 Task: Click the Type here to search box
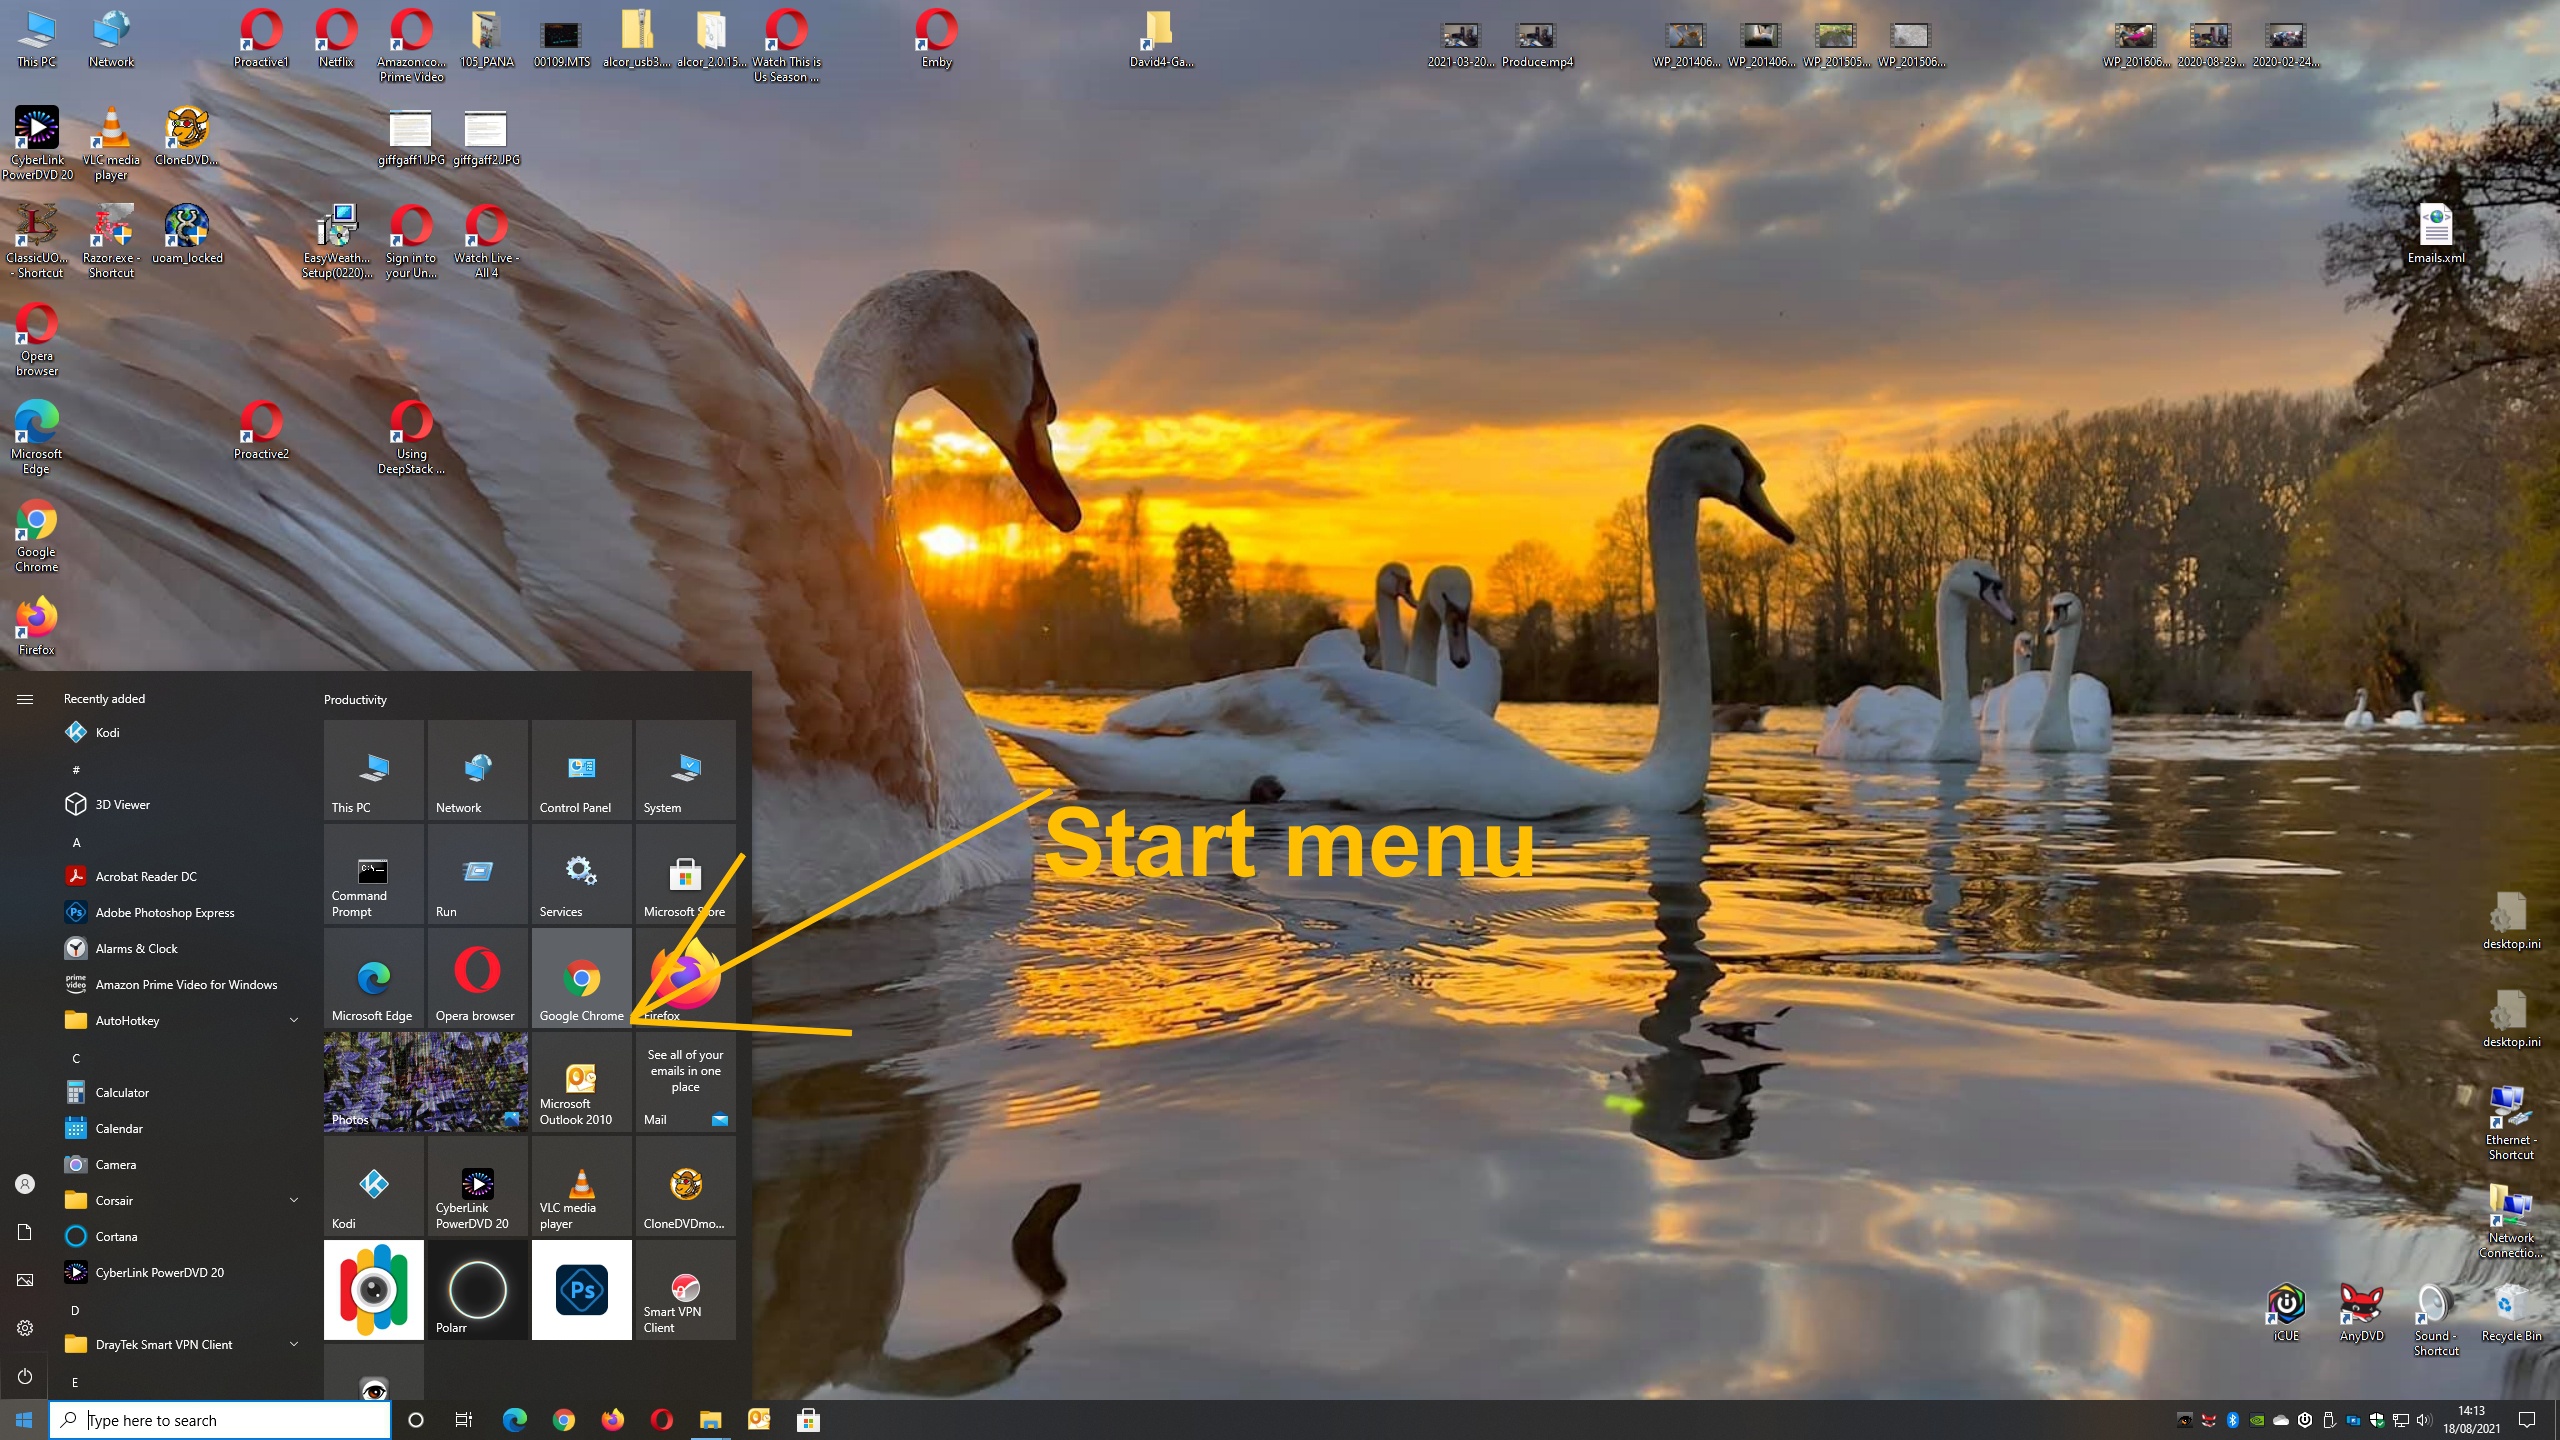pos(220,1420)
